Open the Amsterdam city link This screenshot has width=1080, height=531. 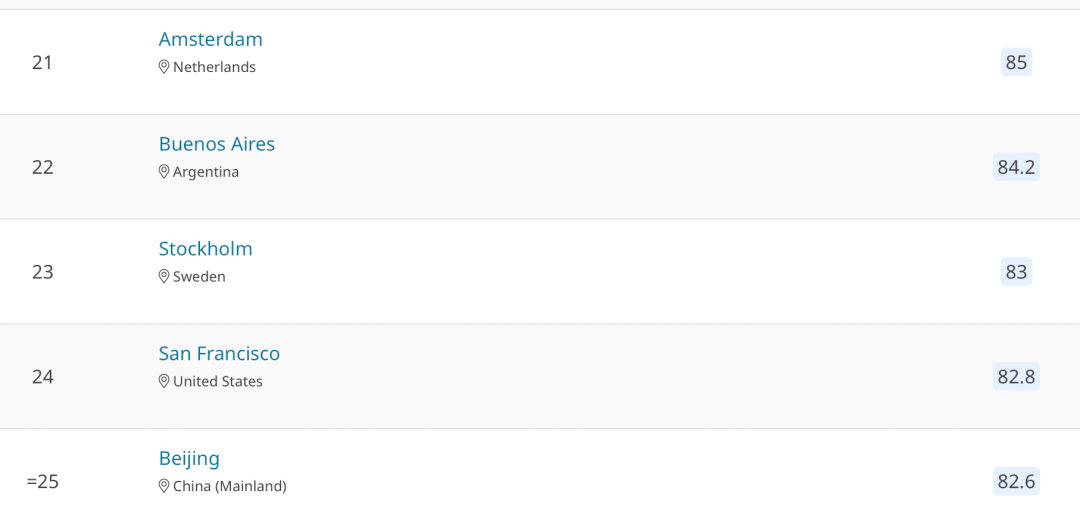click(x=211, y=39)
